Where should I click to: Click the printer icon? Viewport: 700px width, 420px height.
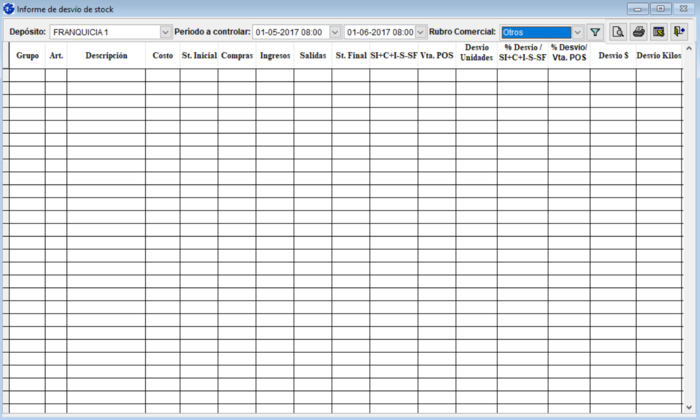point(638,32)
